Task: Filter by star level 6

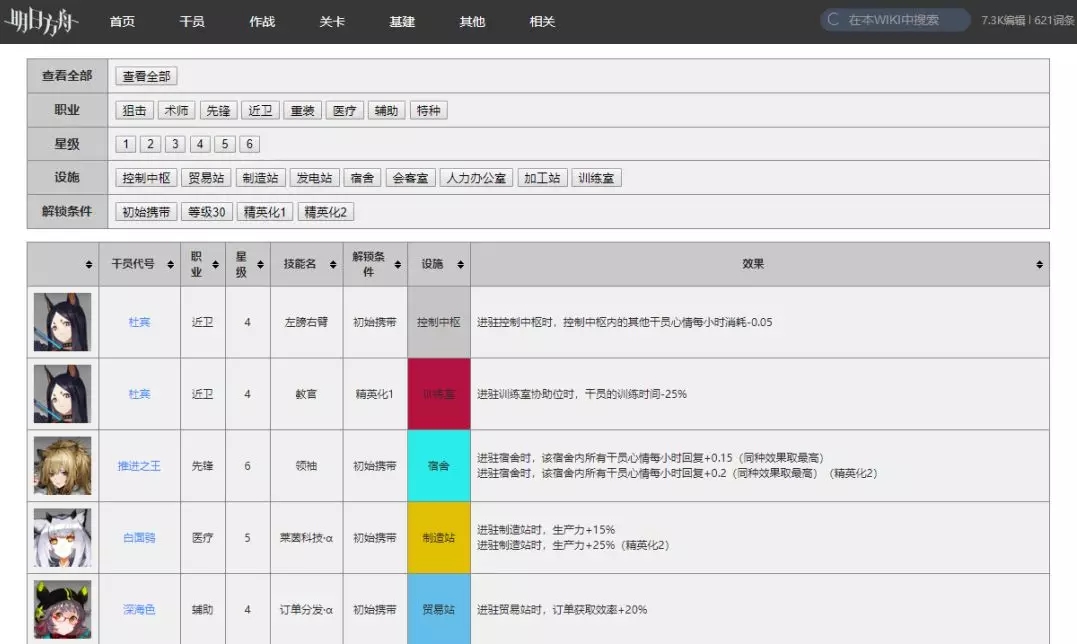Action: pyautogui.click(x=249, y=144)
